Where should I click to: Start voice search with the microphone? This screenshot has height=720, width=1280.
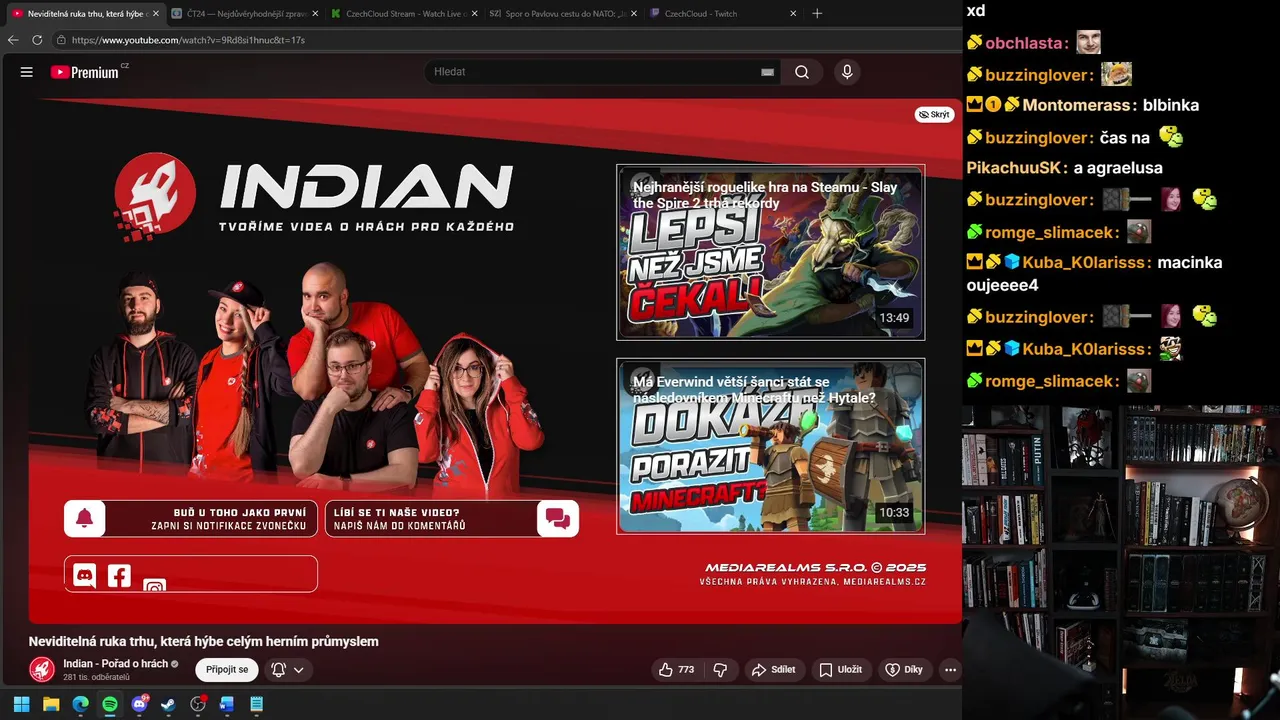847,72
